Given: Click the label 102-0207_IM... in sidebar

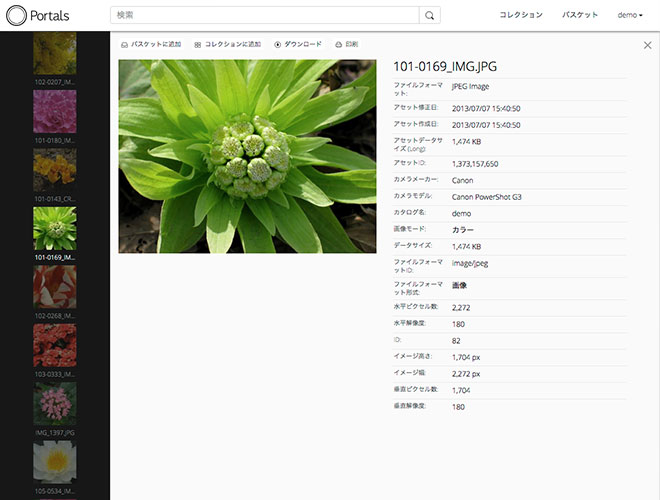Looking at the screenshot, I should [55, 82].
